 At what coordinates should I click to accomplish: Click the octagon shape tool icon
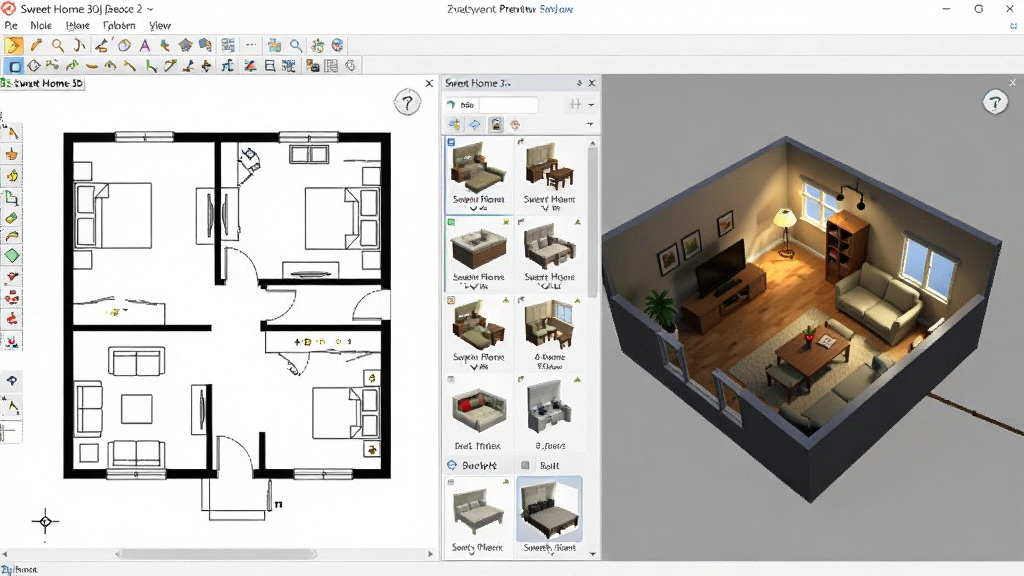[33, 66]
